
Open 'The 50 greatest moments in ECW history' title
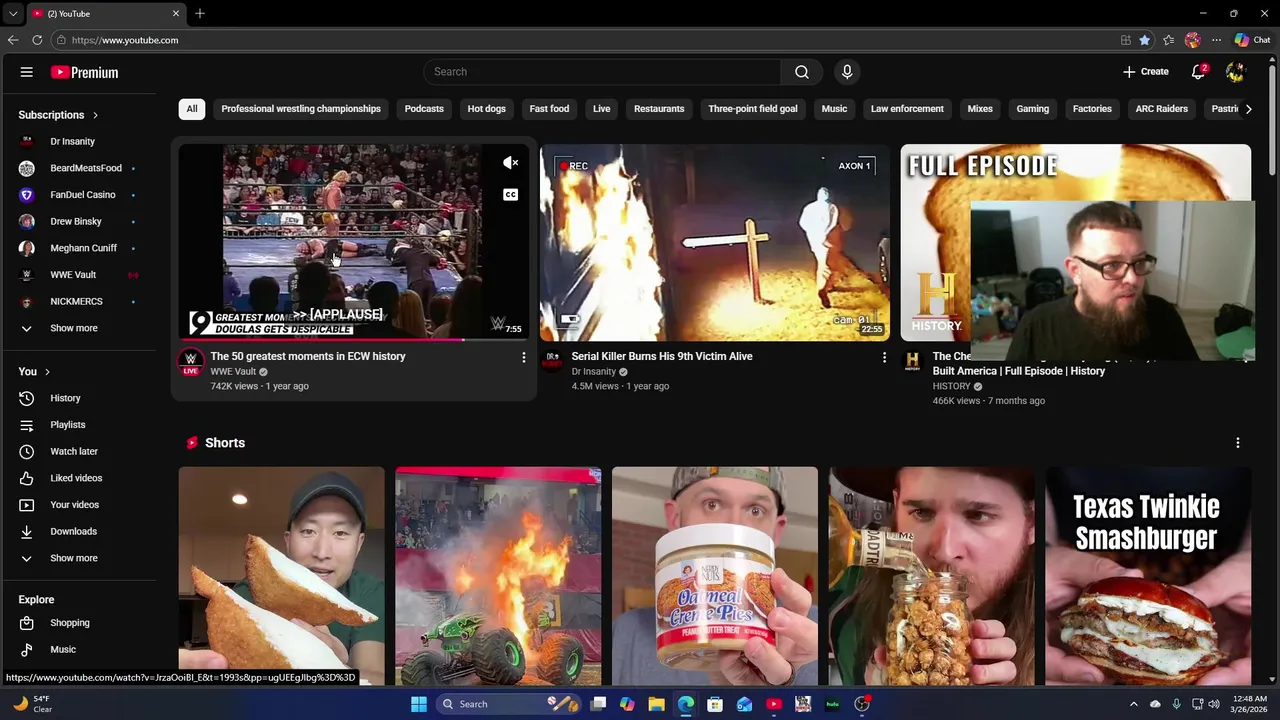pyautogui.click(x=308, y=357)
